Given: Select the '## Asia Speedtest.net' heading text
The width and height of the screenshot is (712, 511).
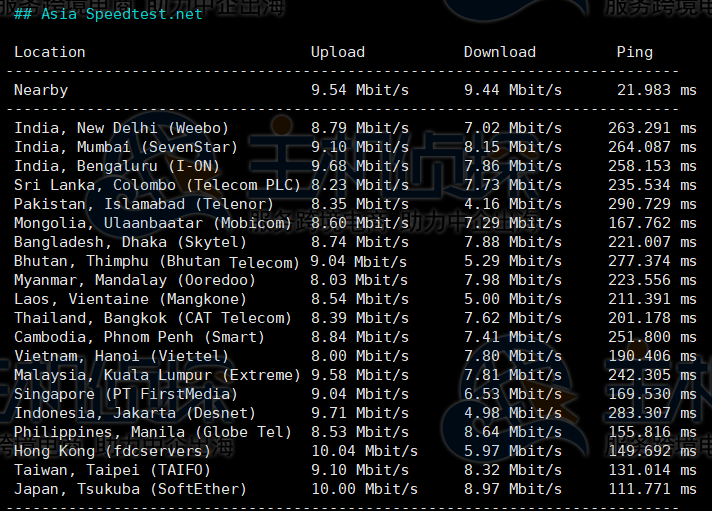Looking at the screenshot, I should coord(108,14).
